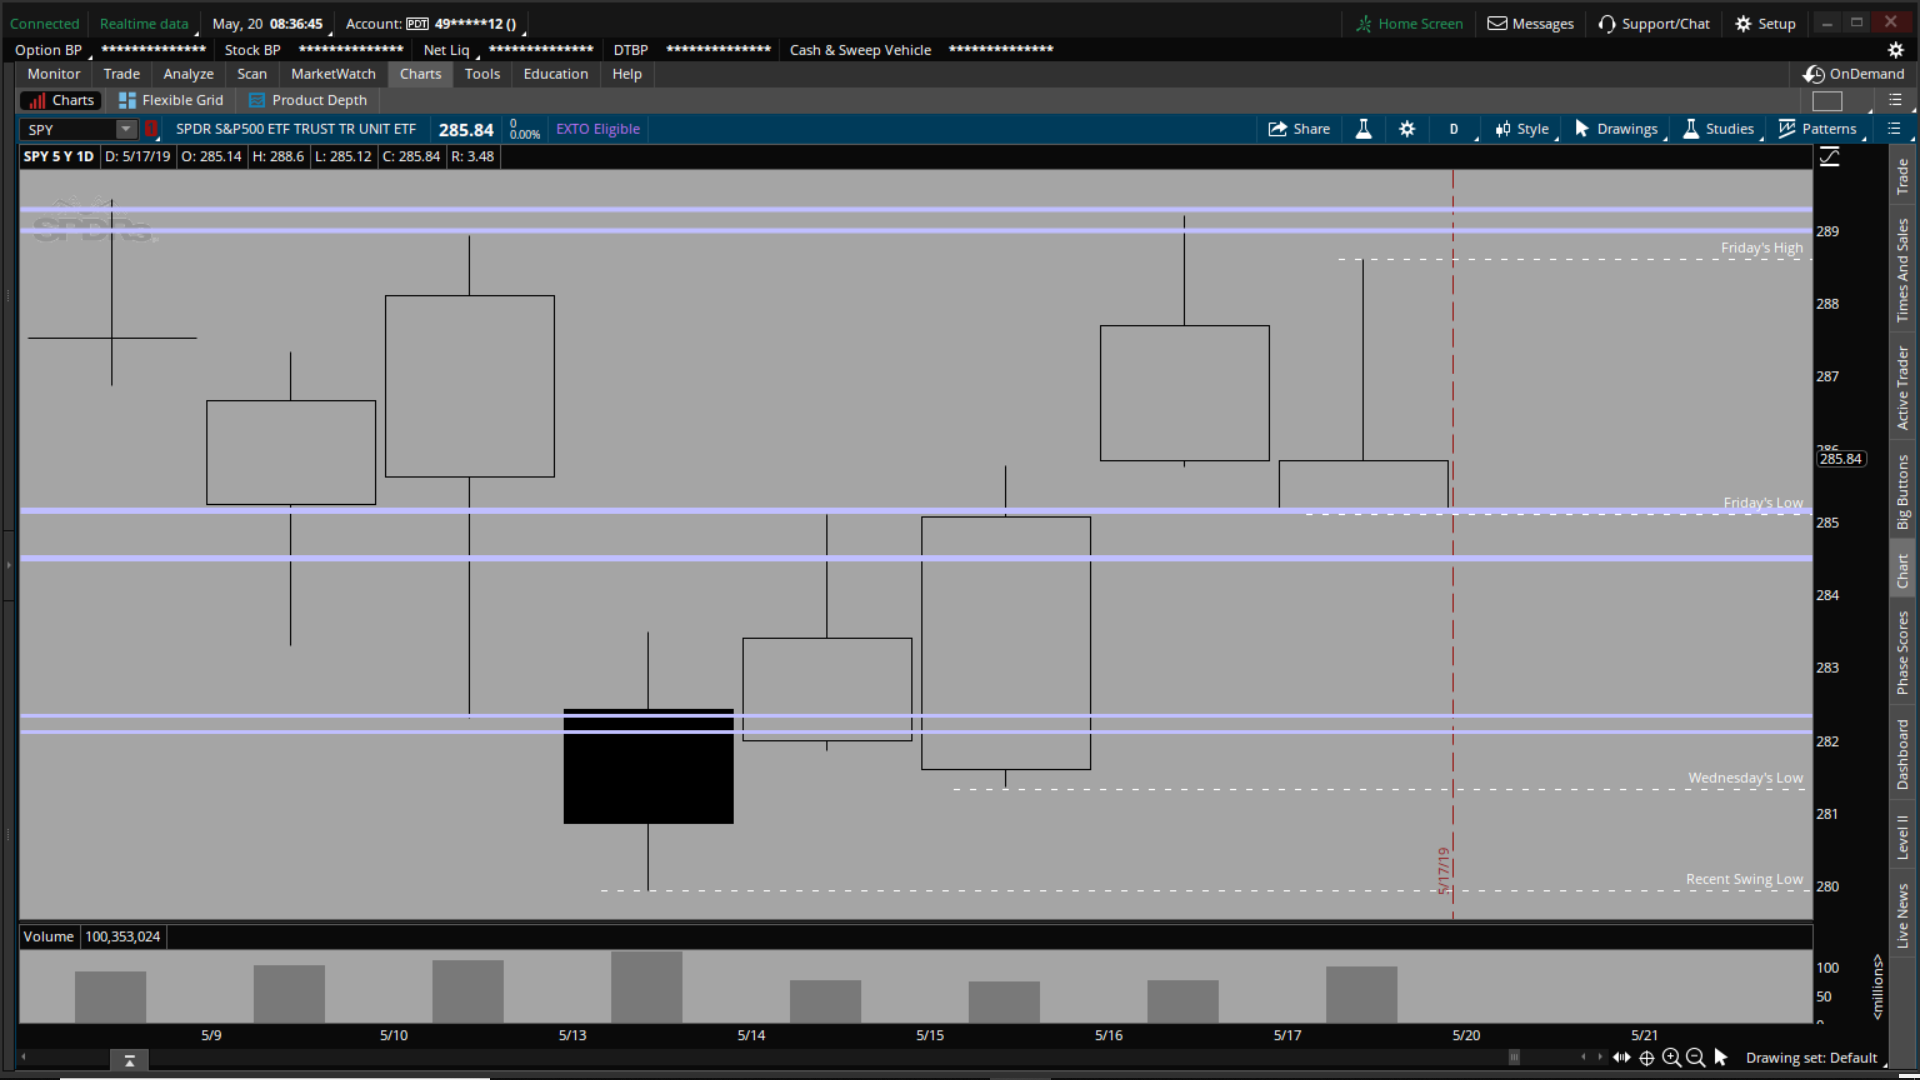This screenshot has height=1080, width=1920.
Task: Click the SPY symbol input field
Action: 68,129
